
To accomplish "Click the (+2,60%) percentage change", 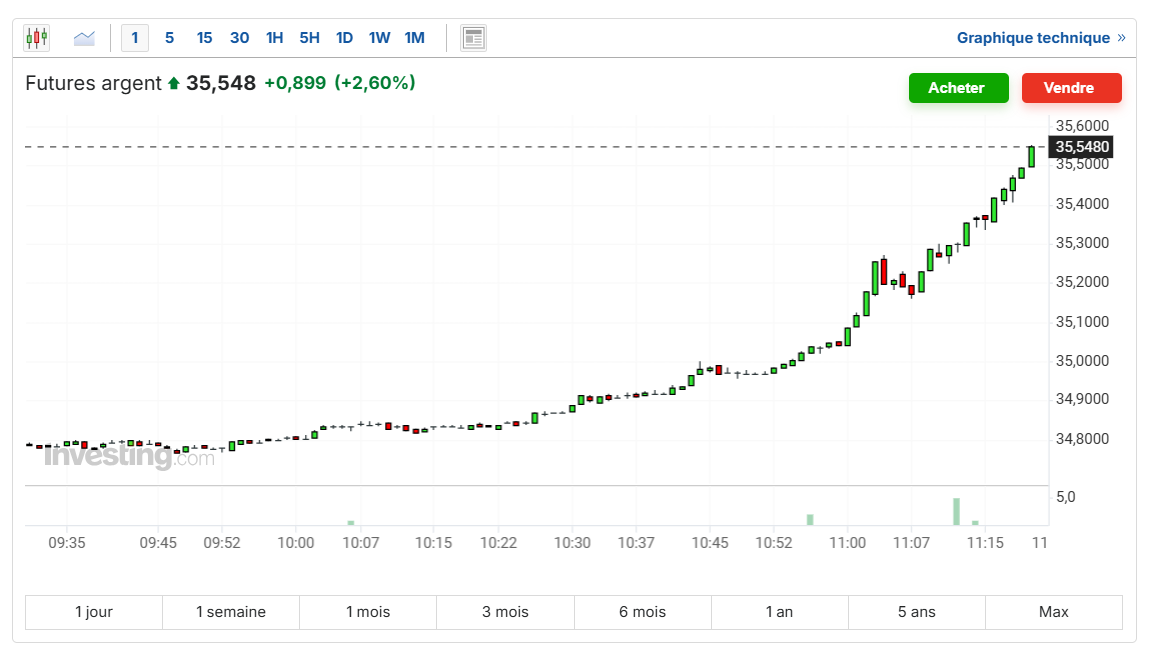I will (x=375, y=82).
